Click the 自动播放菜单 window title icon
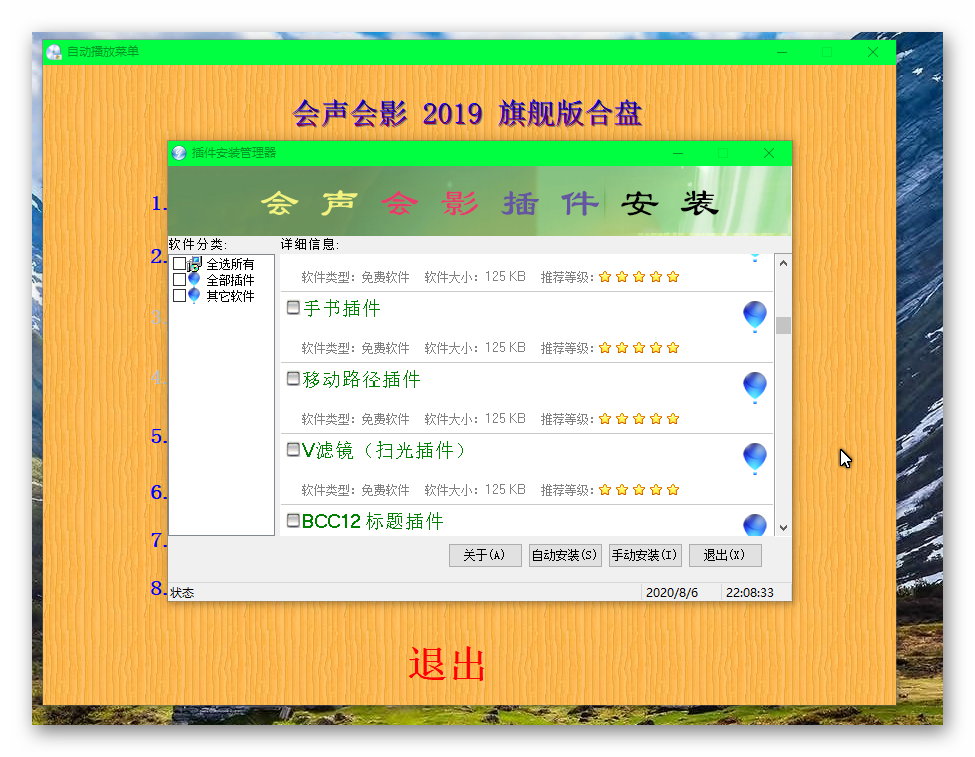 pyautogui.click(x=54, y=52)
